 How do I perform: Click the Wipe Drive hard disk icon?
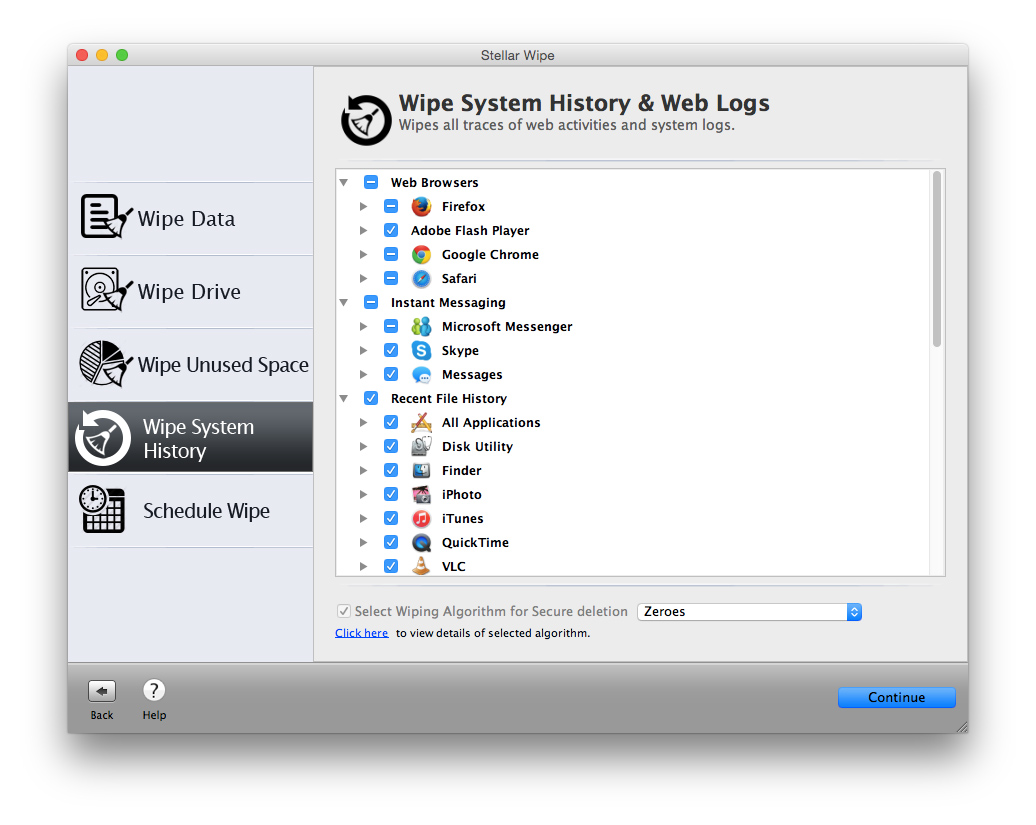coord(105,289)
